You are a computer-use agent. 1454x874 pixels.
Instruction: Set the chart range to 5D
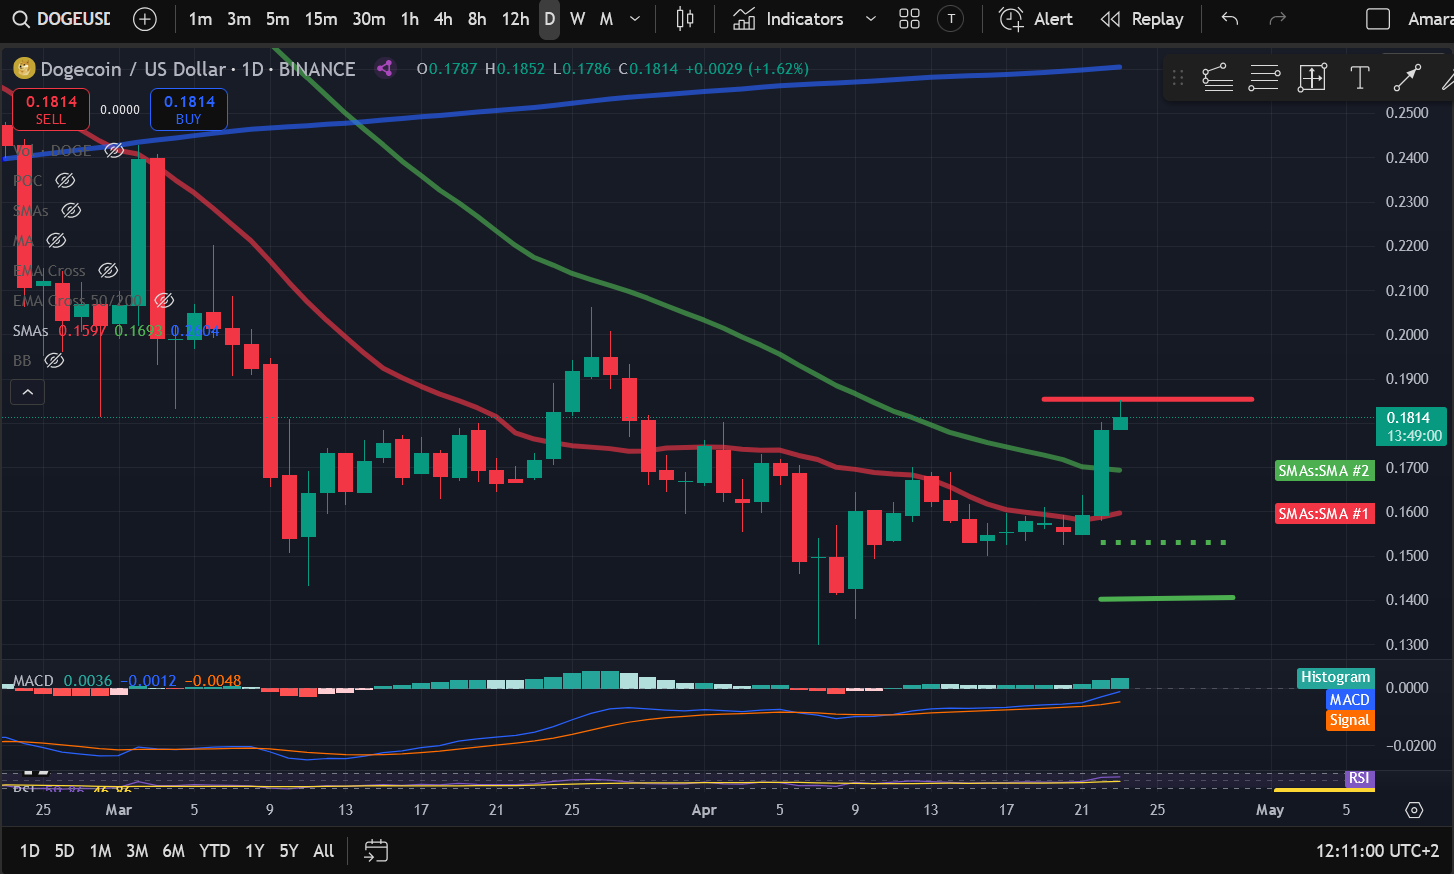click(x=64, y=851)
